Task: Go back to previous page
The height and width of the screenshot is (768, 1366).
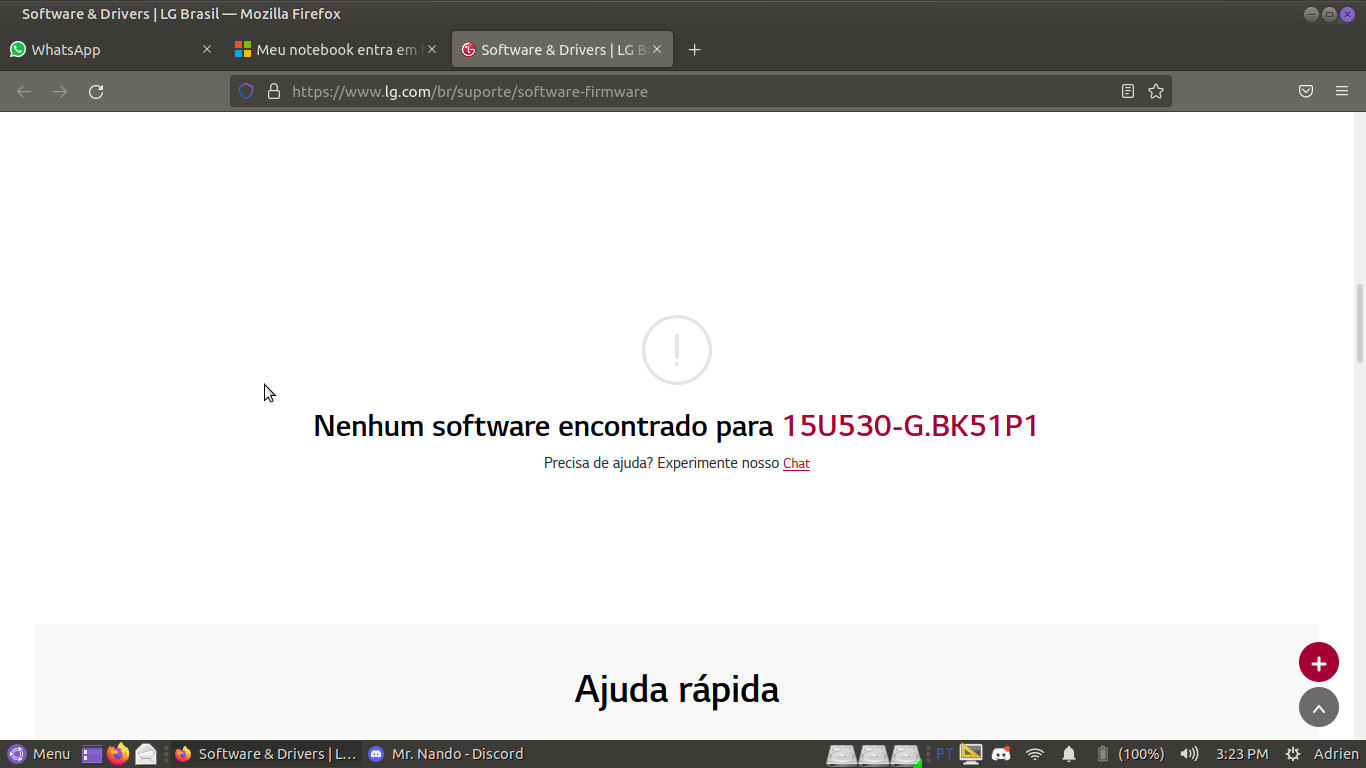Action: pyautogui.click(x=24, y=91)
